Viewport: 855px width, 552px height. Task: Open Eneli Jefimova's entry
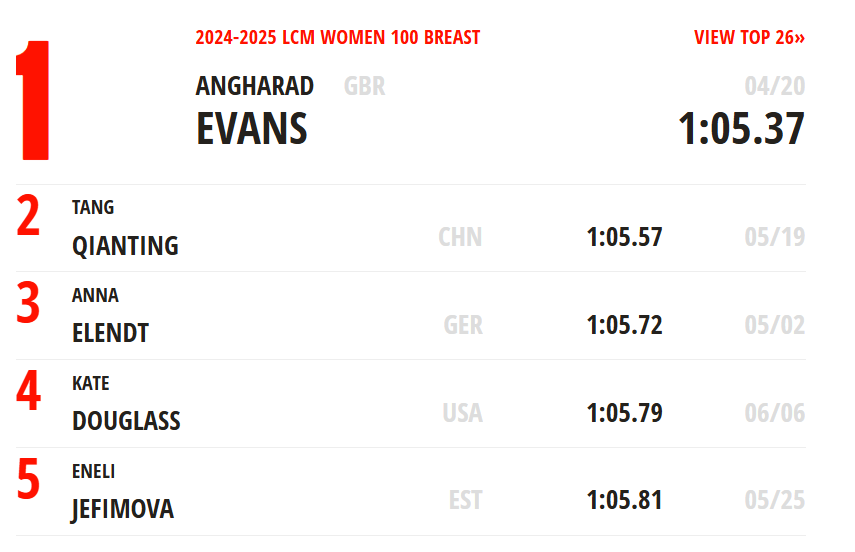[411, 492]
